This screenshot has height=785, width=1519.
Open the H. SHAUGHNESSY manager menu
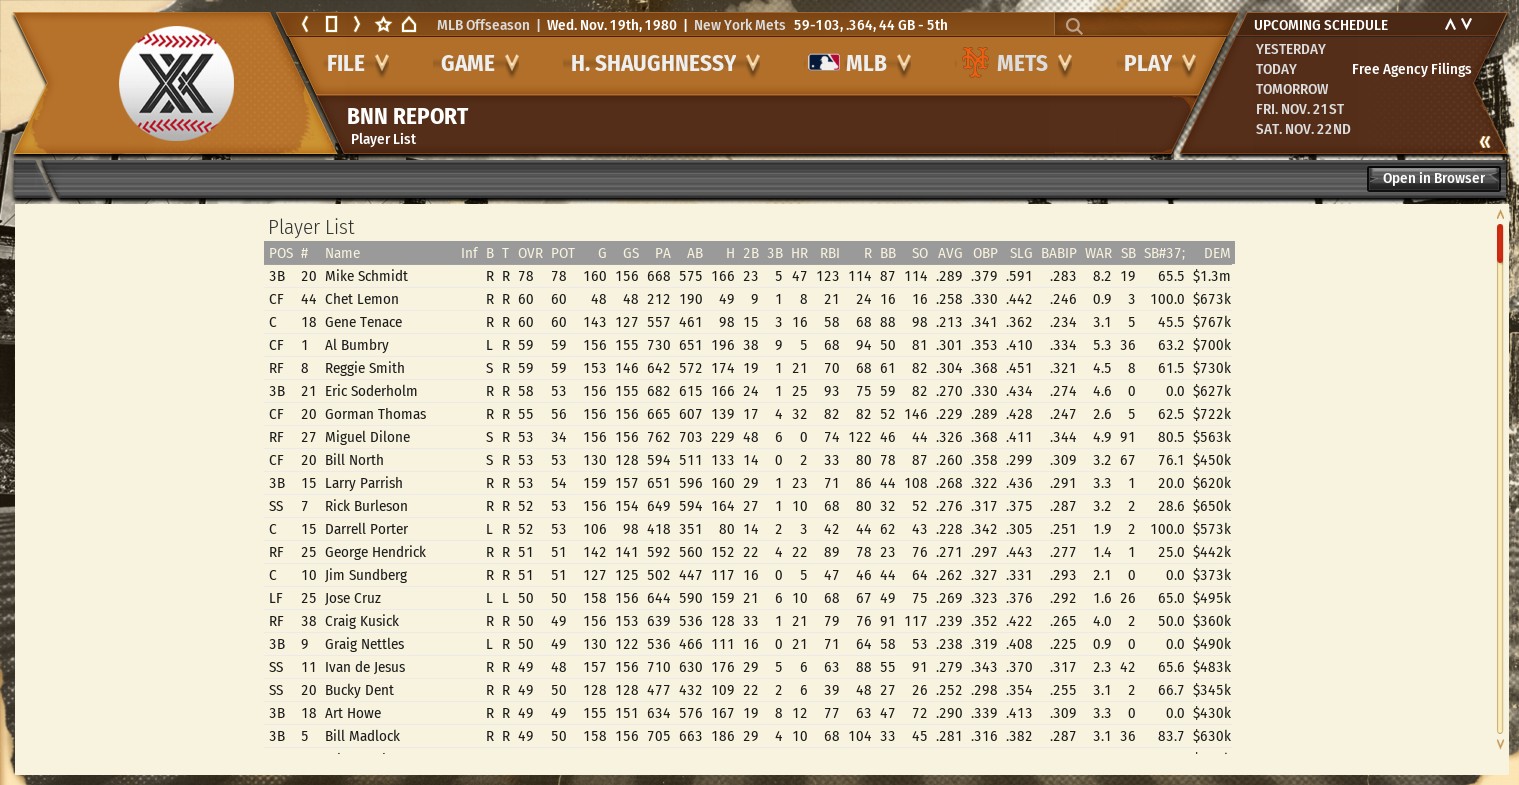coord(665,64)
